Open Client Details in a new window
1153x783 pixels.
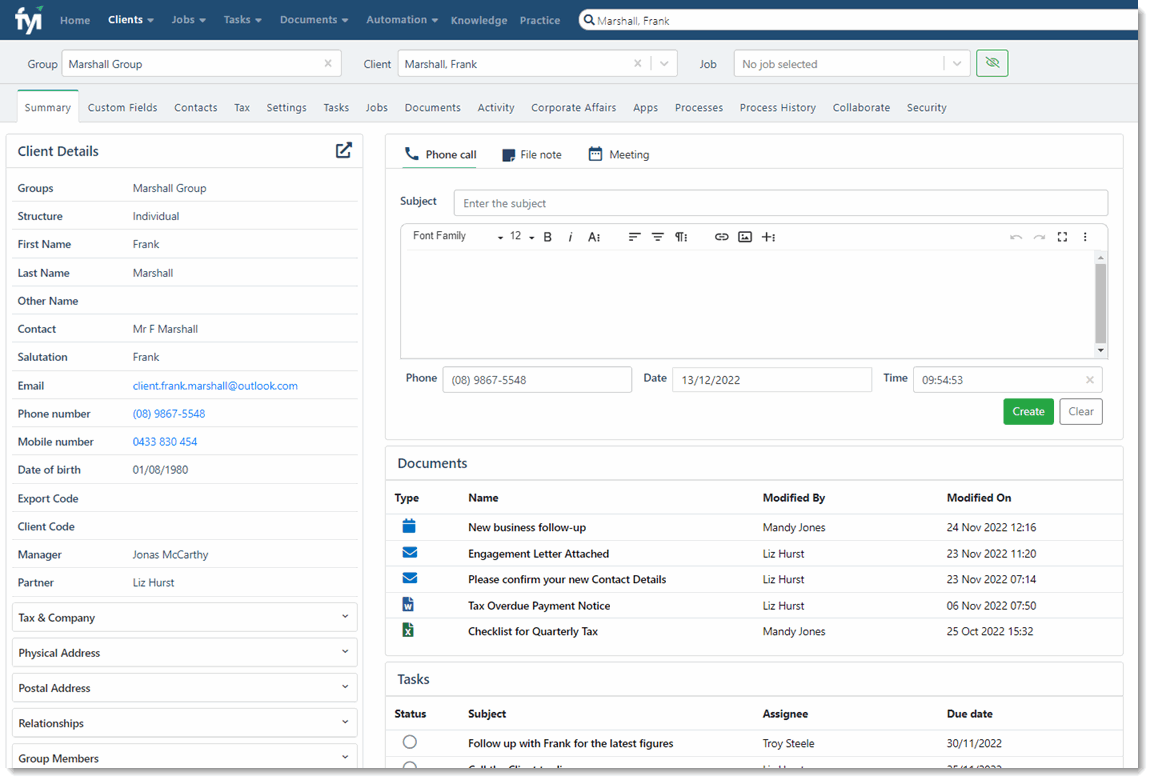343,150
